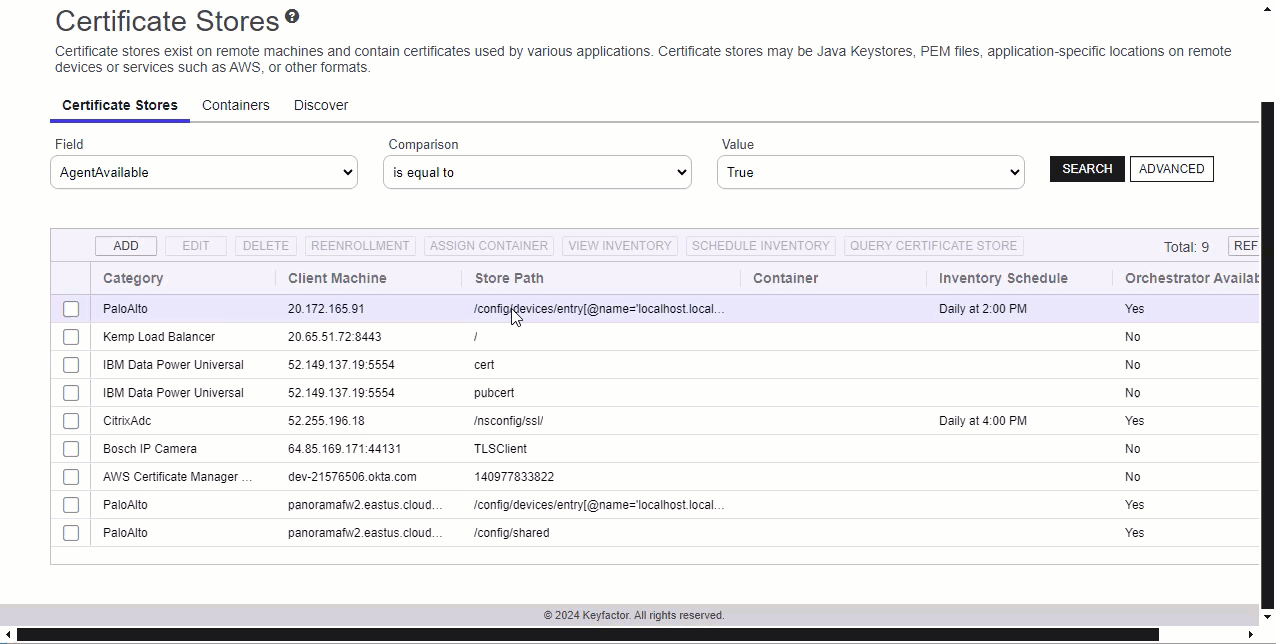The width and height of the screenshot is (1276, 644).
Task: Click the ADD button in the grid toolbar
Action: pyautogui.click(x=126, y=246)
